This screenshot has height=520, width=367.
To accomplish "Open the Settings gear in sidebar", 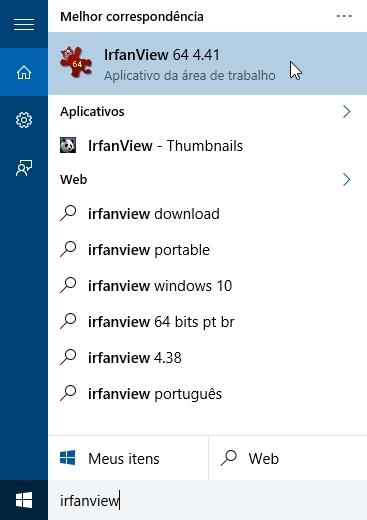I will 24,120.
